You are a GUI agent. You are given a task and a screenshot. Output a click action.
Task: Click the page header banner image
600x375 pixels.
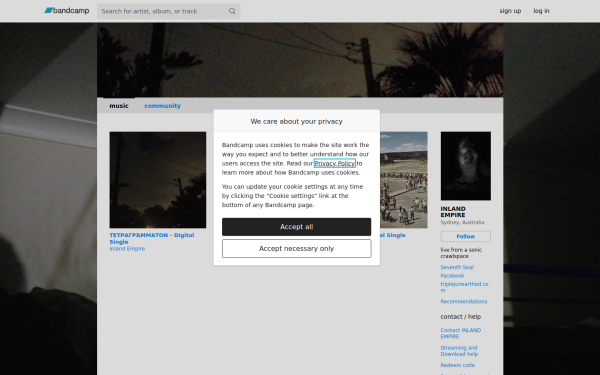tap(300, 60)
